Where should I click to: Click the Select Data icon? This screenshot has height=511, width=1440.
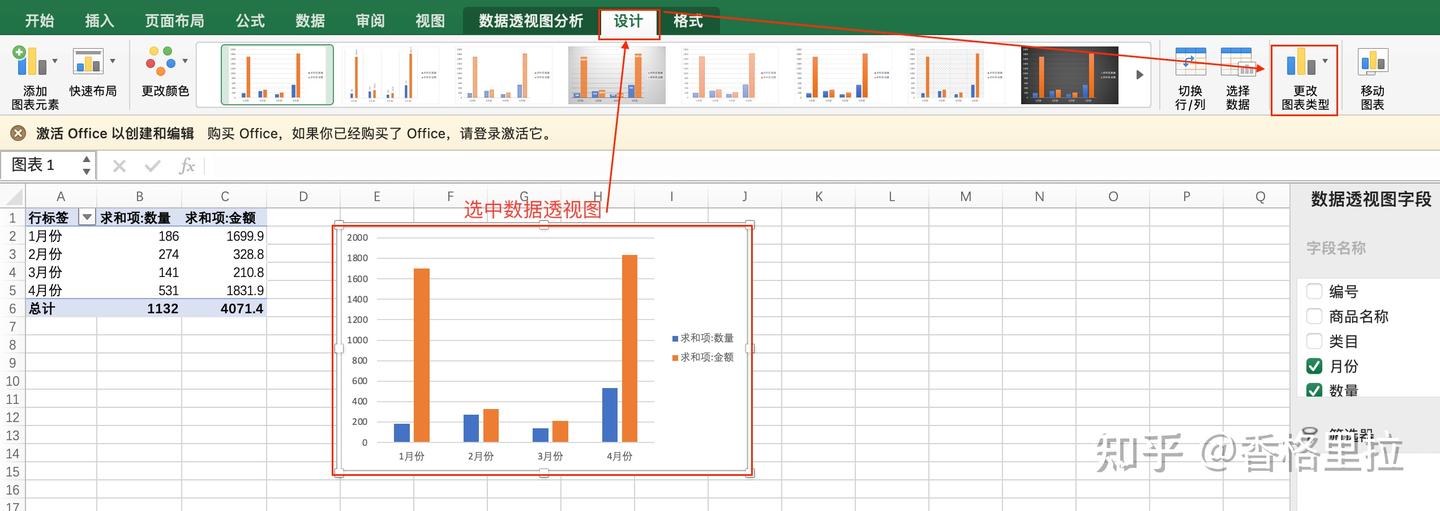coord(1238,62)
